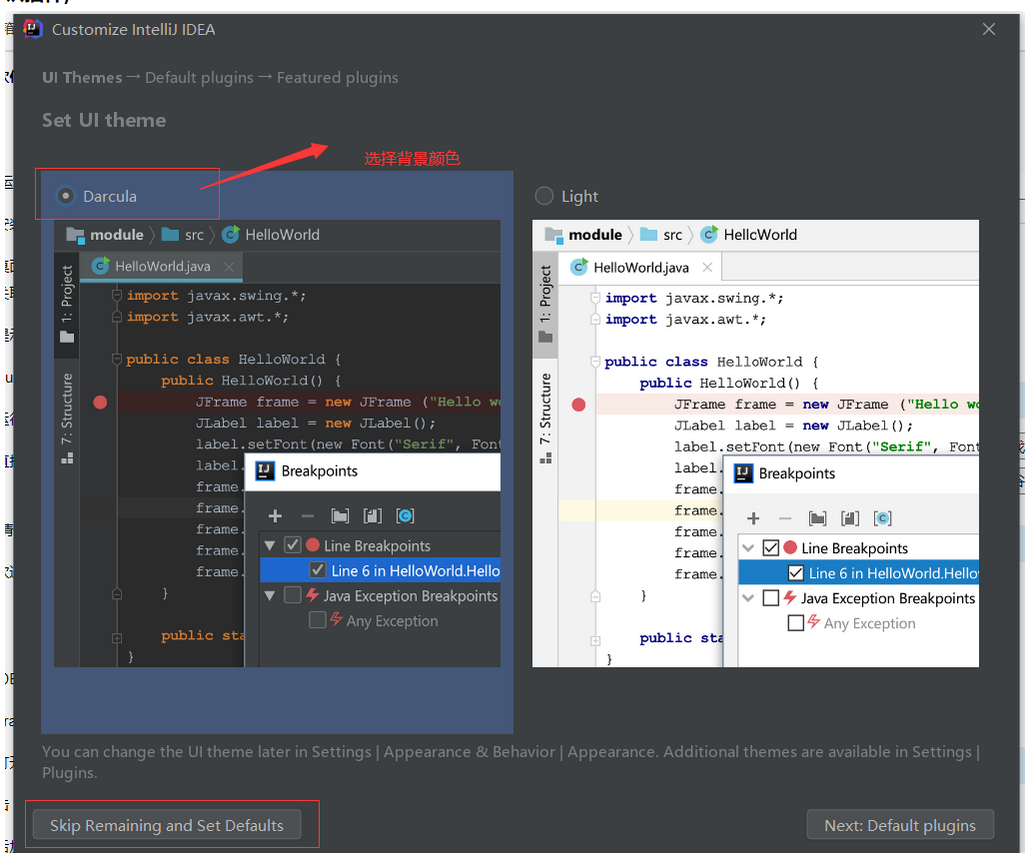Go to Next: Default plugins
The height and width of the screenshot is (859, 1028).
pyautogui.click(x=900, y=825)
